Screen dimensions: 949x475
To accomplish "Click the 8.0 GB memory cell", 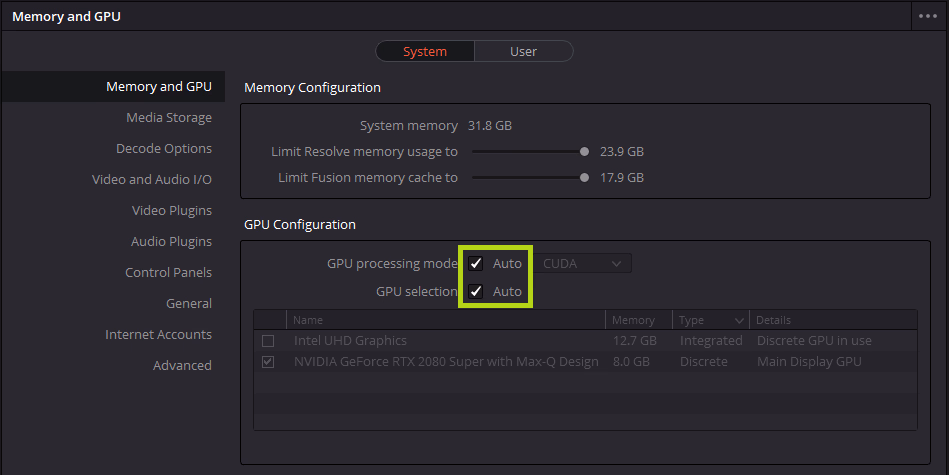I will tap(631, 361).
